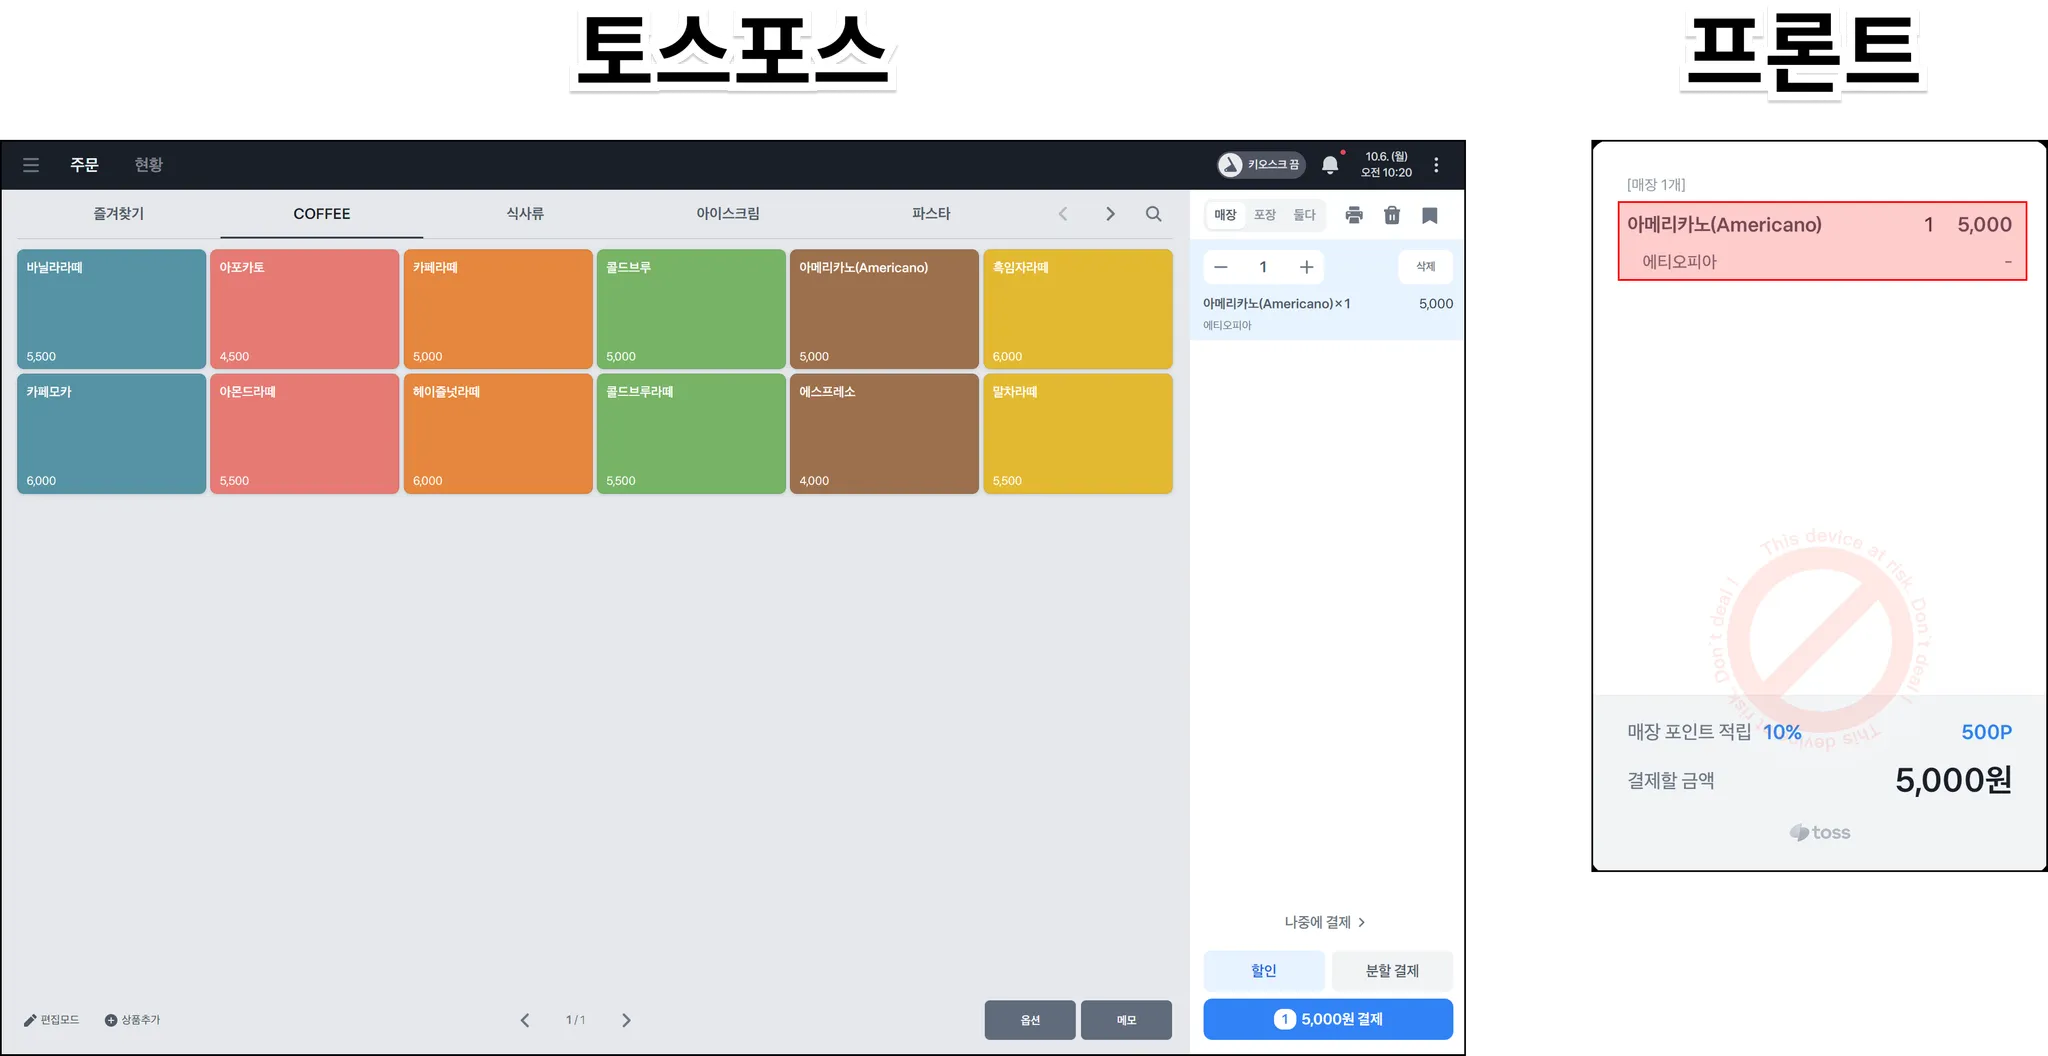Open the three-dot more options menu
This screenshot has height=1056, width=2048.
pos(1436,165)
